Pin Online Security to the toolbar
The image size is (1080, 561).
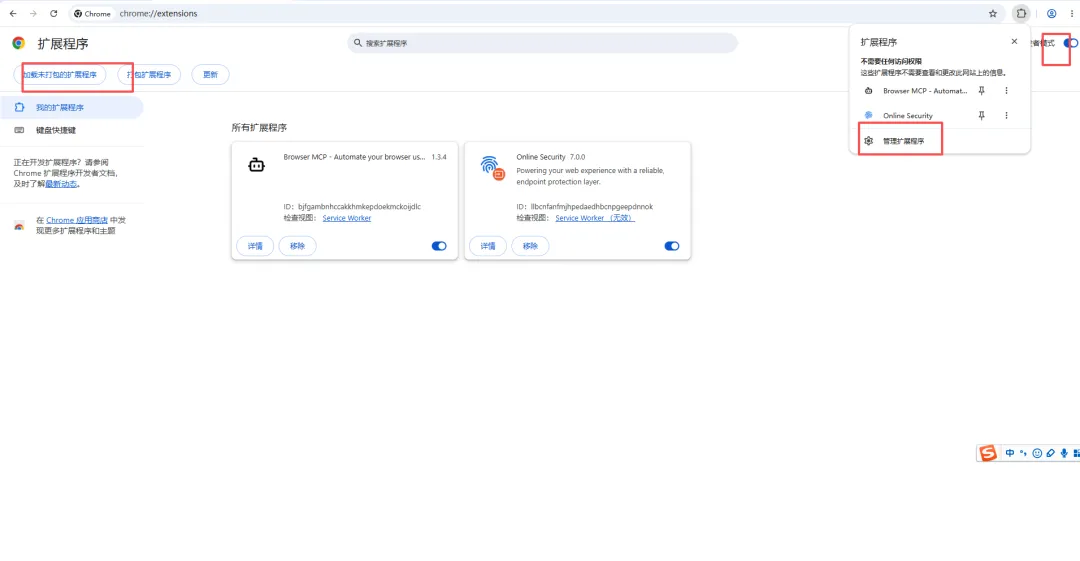[x=982, y=116]
